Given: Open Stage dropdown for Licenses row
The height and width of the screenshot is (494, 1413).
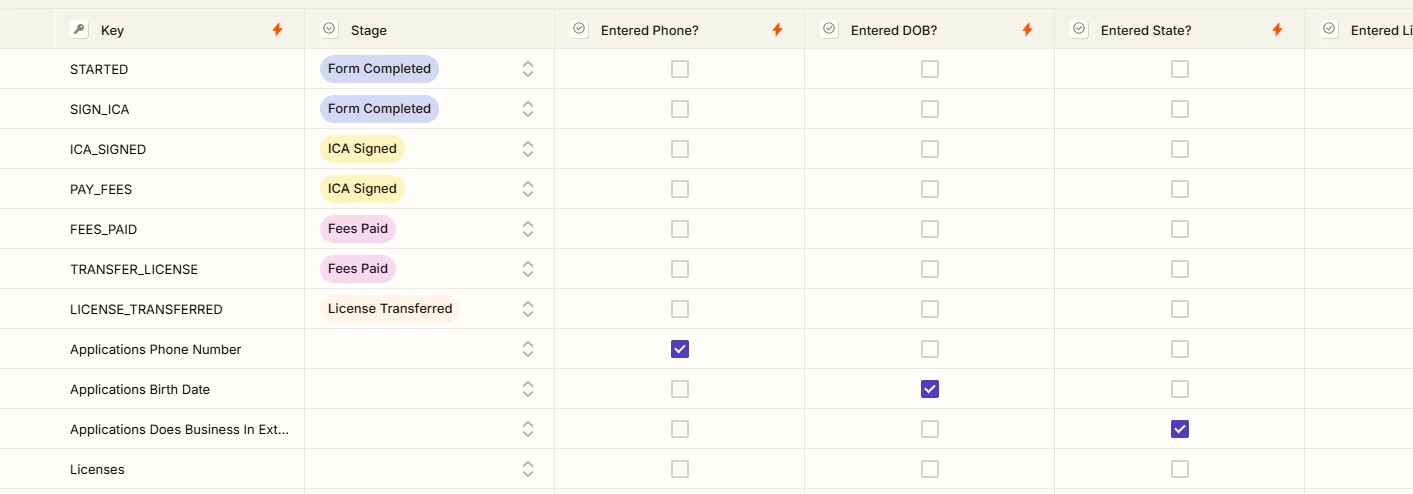Looking at the screenshot, I should click(x=528, y=469).
